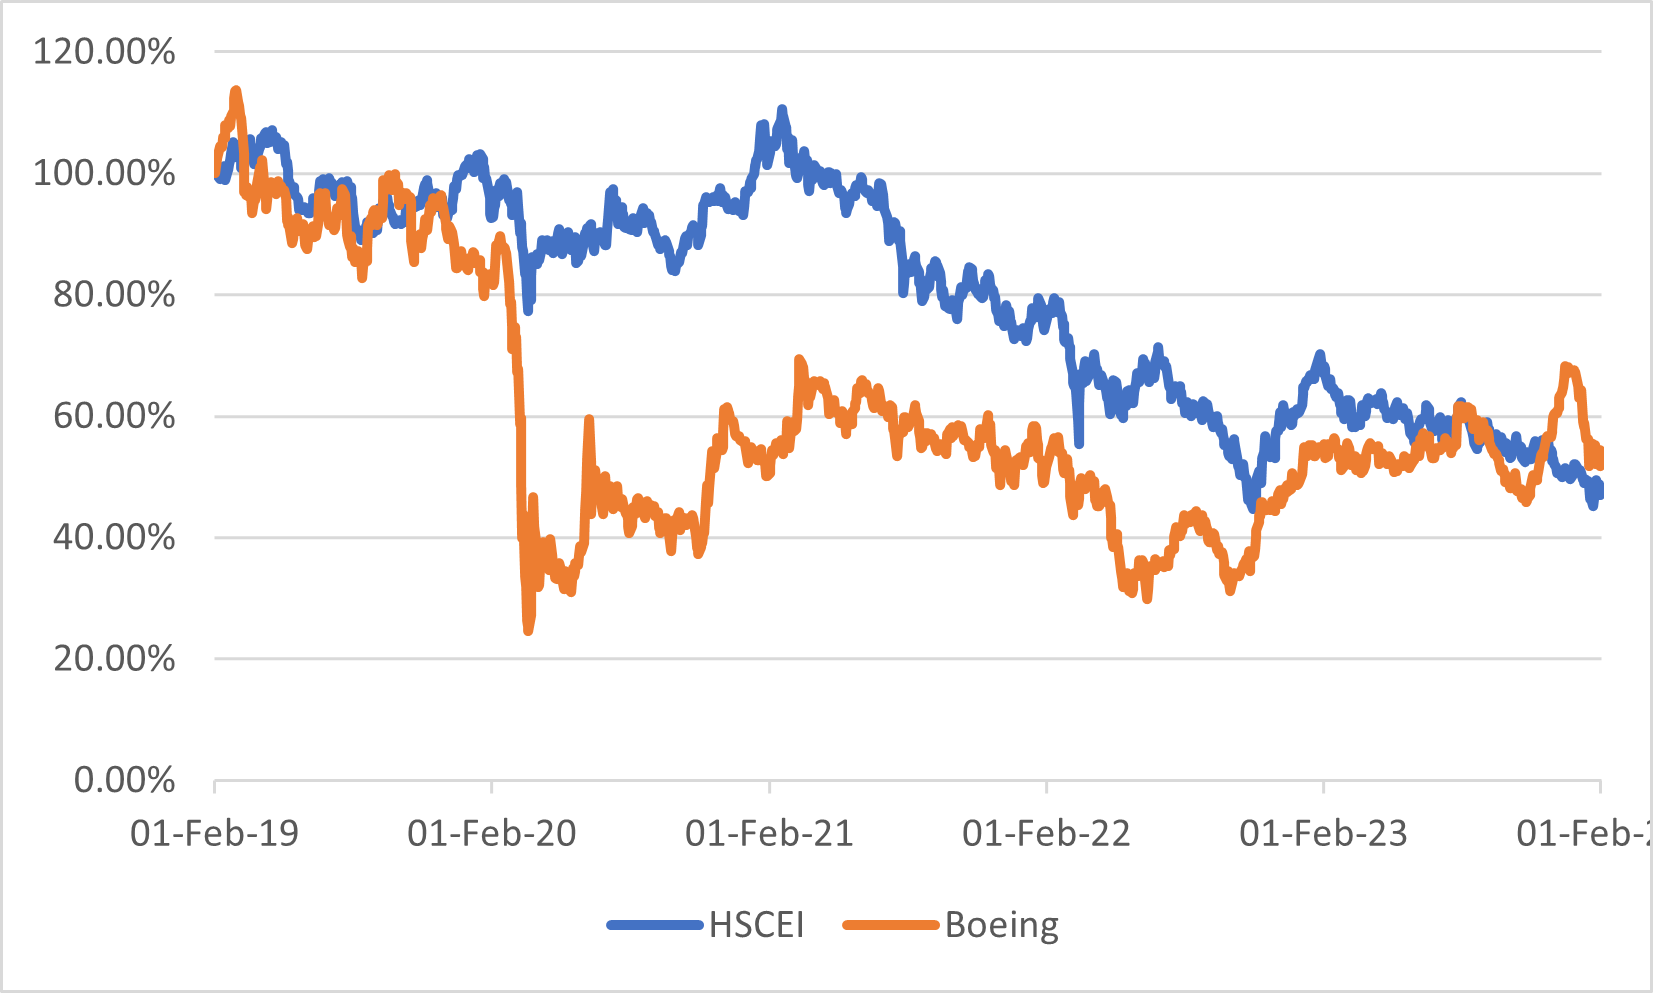
Task: Click the orange Boeing legend line swatch
Action: click(891, 925)
